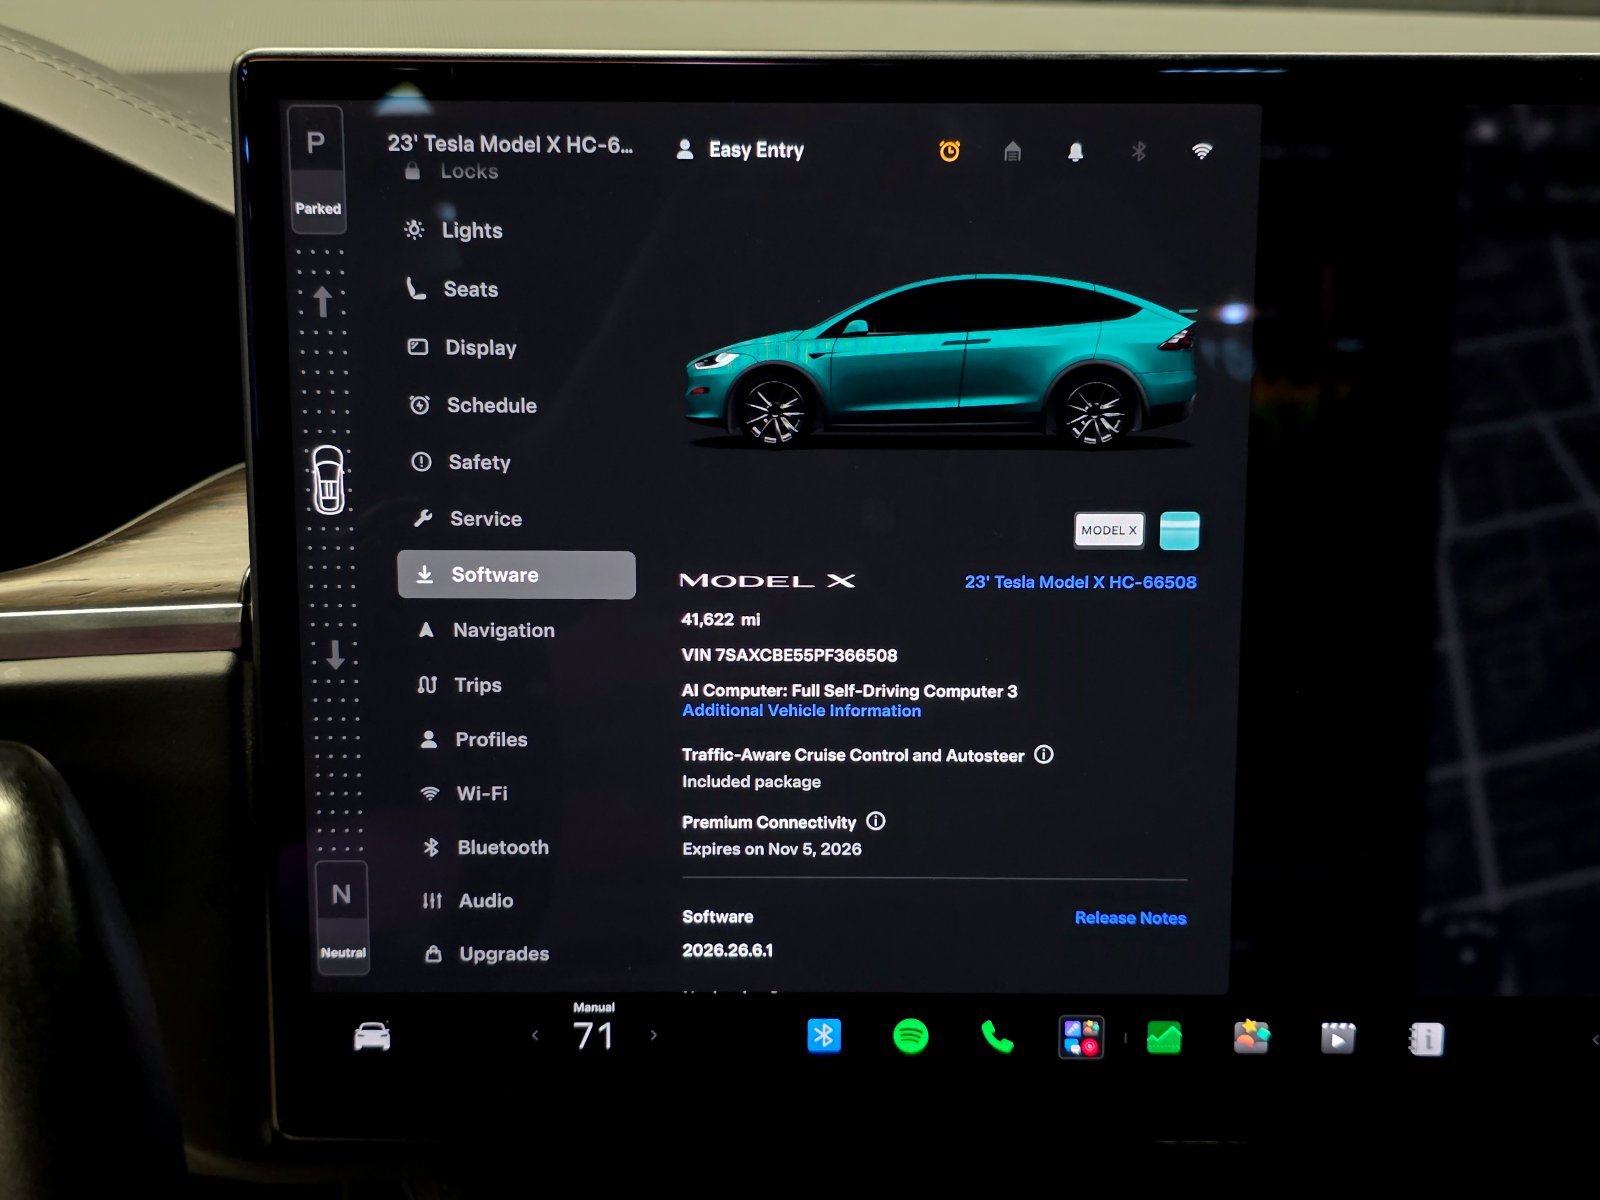Open Additional Vehicle Information link

coord(801,711)
